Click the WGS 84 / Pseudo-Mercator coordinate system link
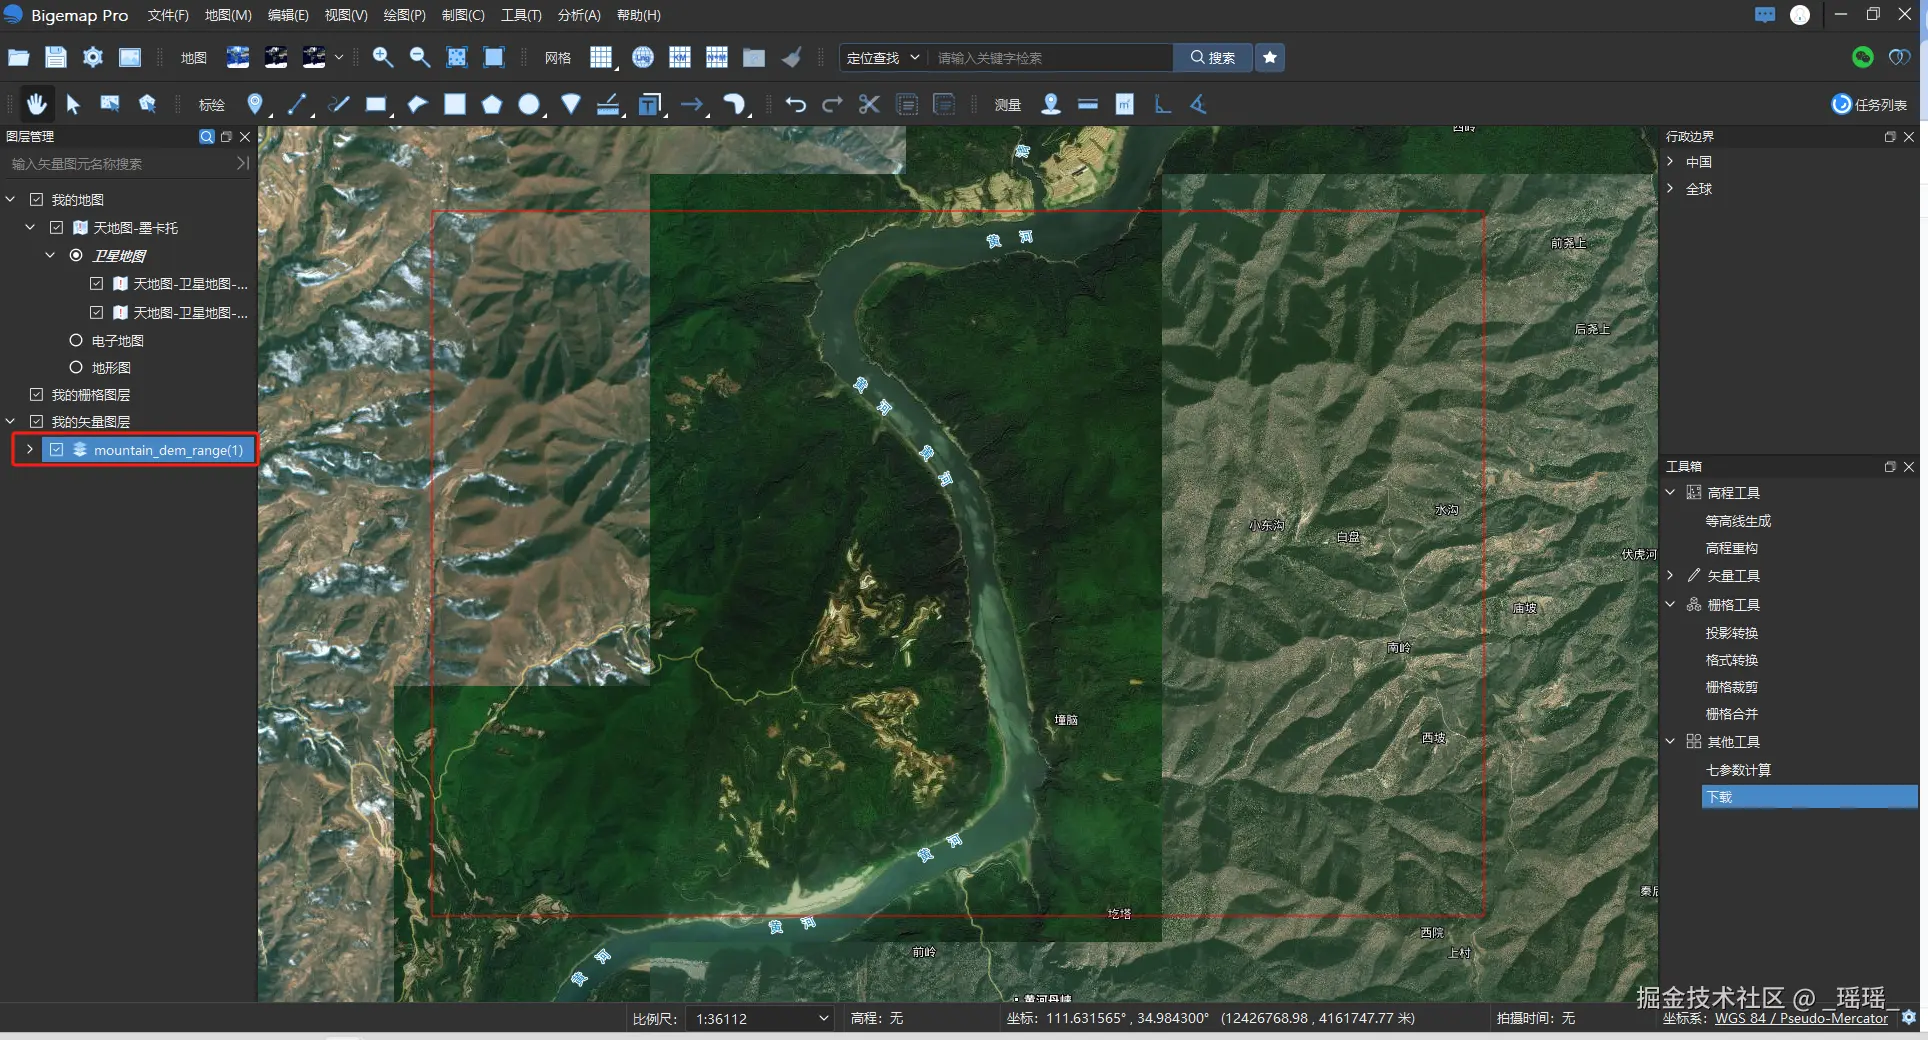This screenshot has width=1928, height=1040. (x=1801, y=1019)
